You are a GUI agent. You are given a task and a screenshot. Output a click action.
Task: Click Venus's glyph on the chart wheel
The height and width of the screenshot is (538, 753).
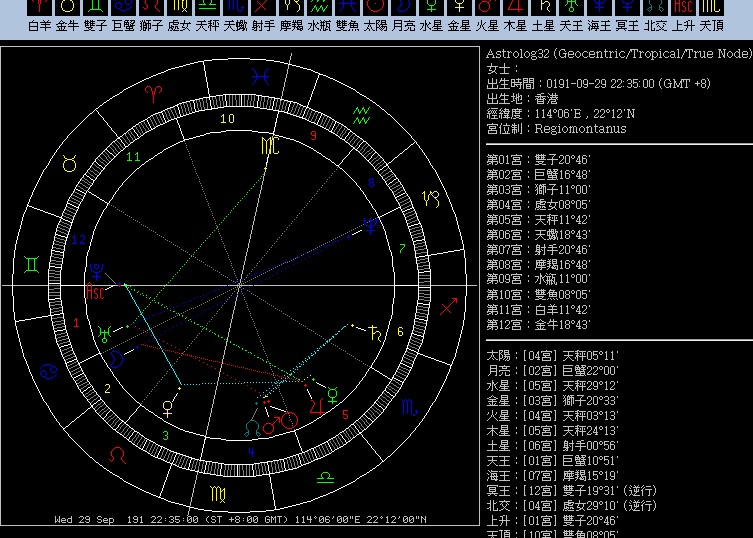click(x=168, y=406)
